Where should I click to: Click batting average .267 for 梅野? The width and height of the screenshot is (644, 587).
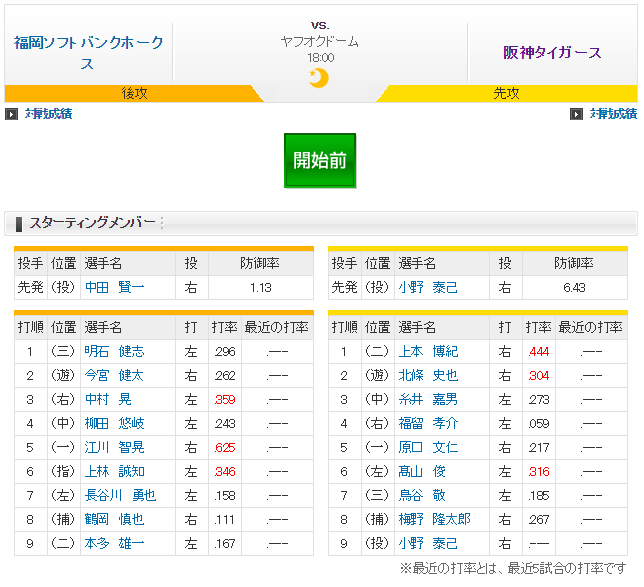(x=539, y=520)
